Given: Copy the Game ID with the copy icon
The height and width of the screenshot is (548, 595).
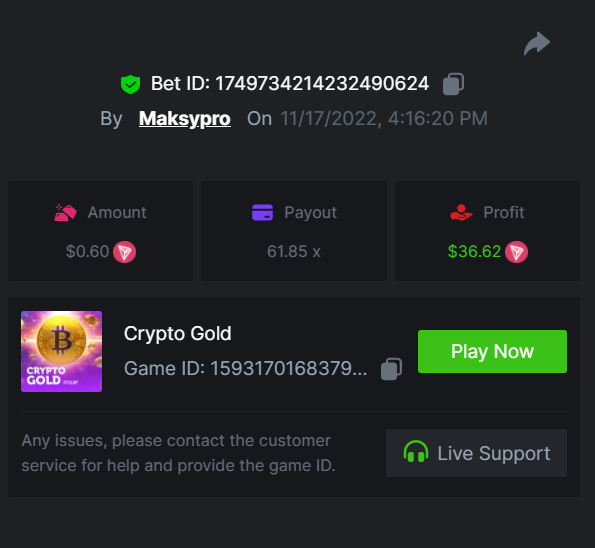Looking at the screenshot, I should tap(391, 368).
